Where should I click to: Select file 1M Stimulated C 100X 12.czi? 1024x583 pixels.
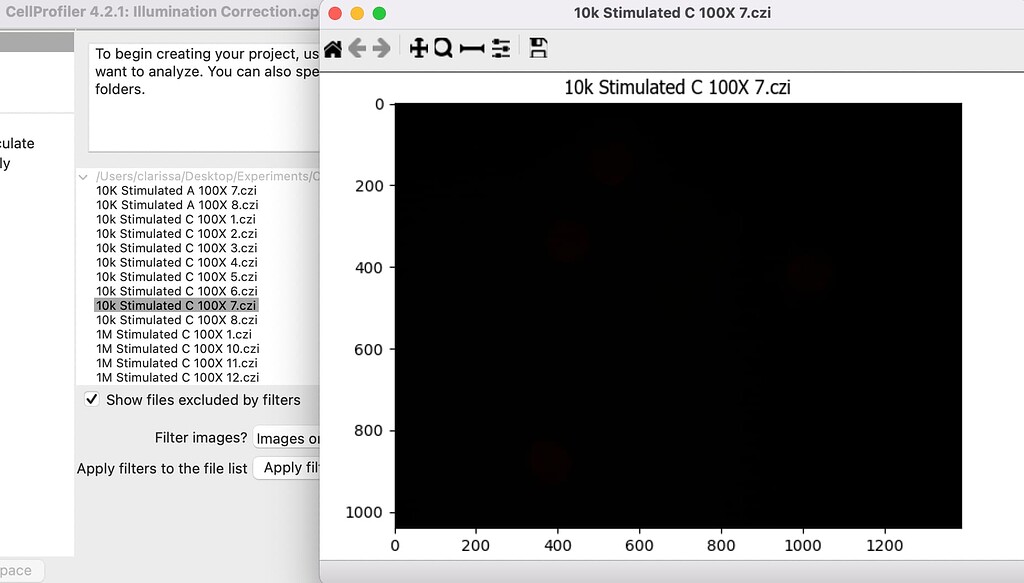pos(171,377)
